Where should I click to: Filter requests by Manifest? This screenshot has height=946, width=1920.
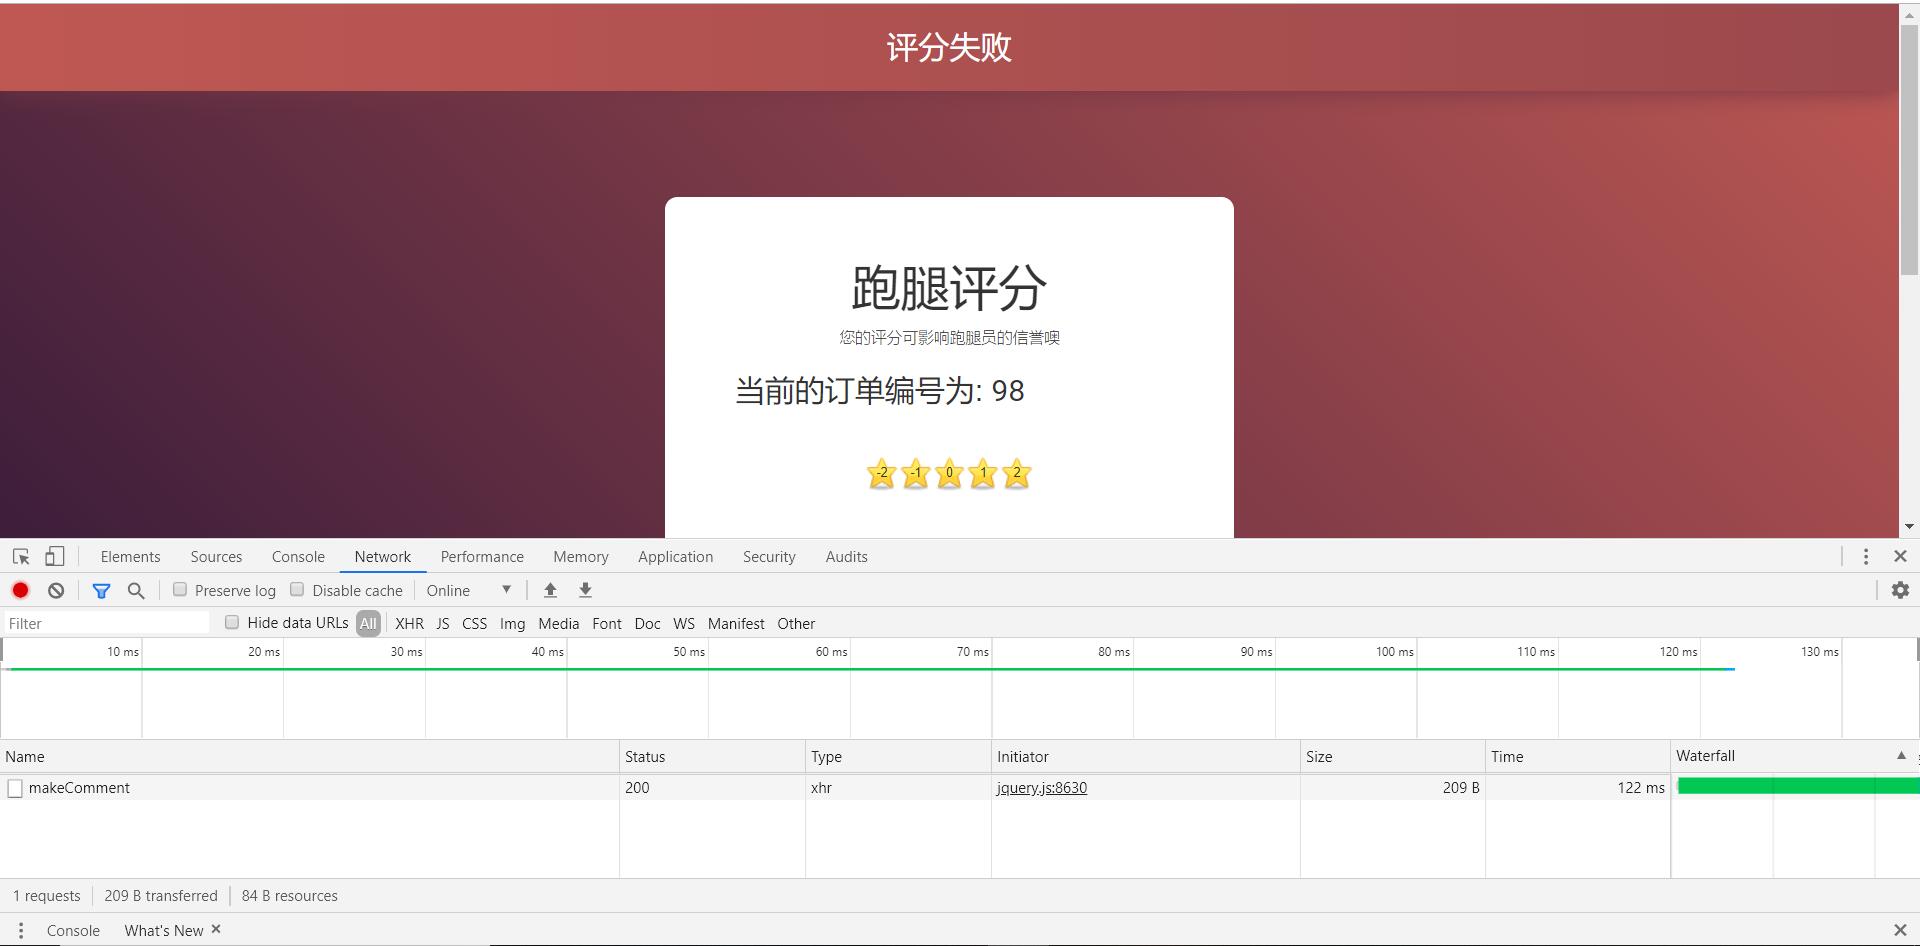pos(736,623)
